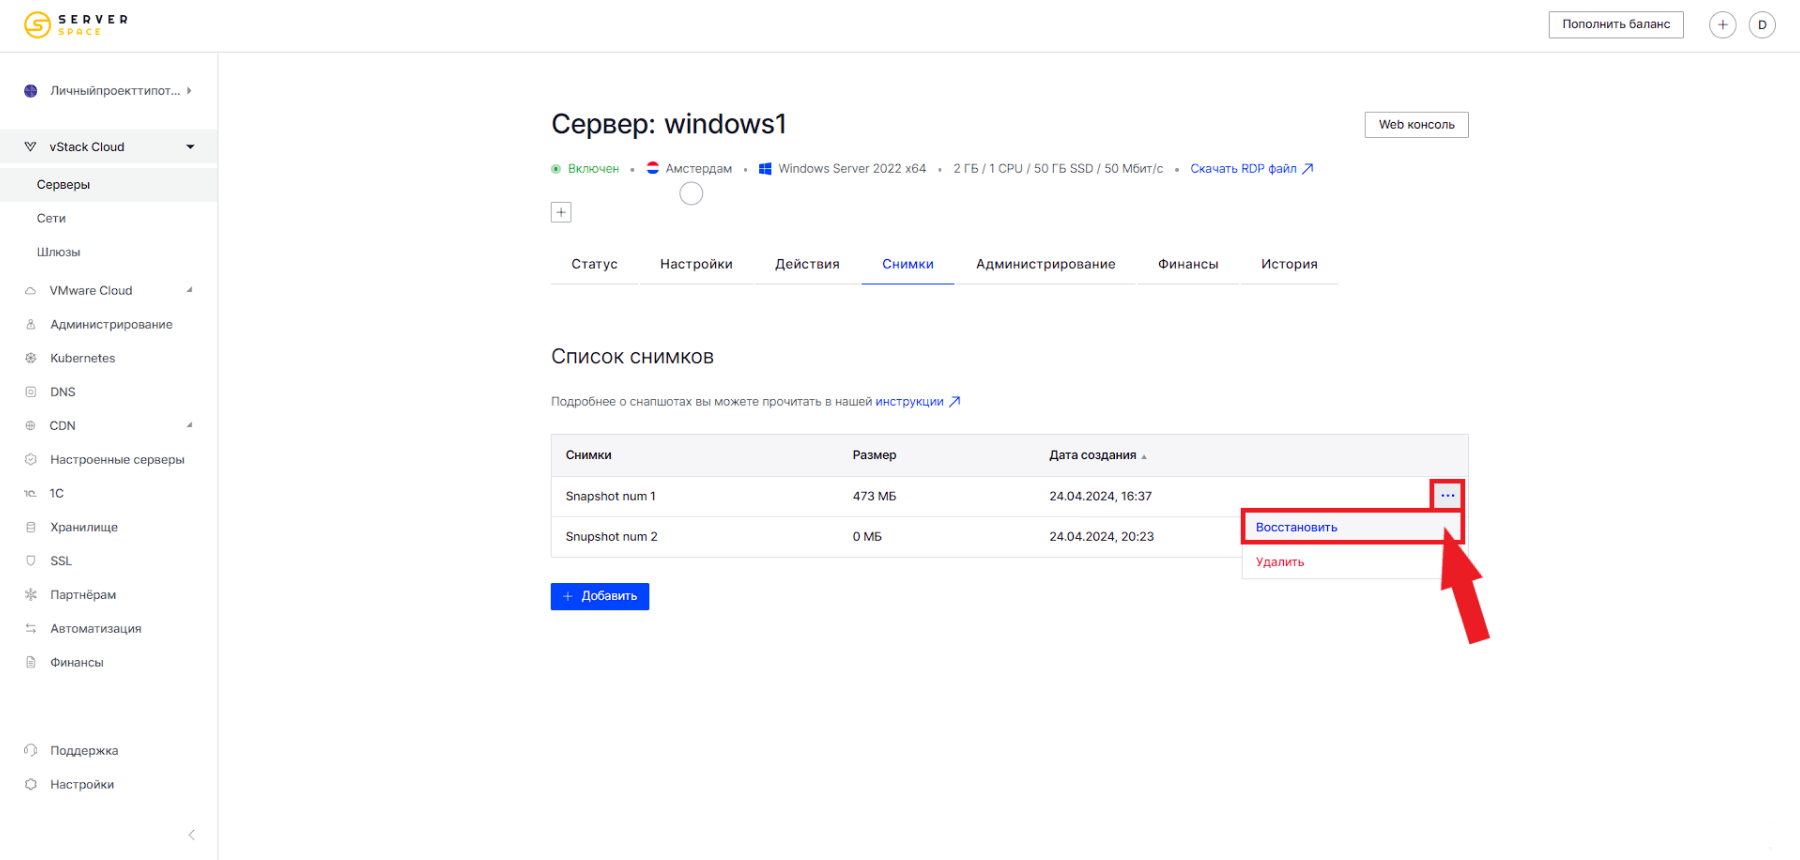
Task: Click the Snapshot num 1 name
Action: [x=610, y=496]
